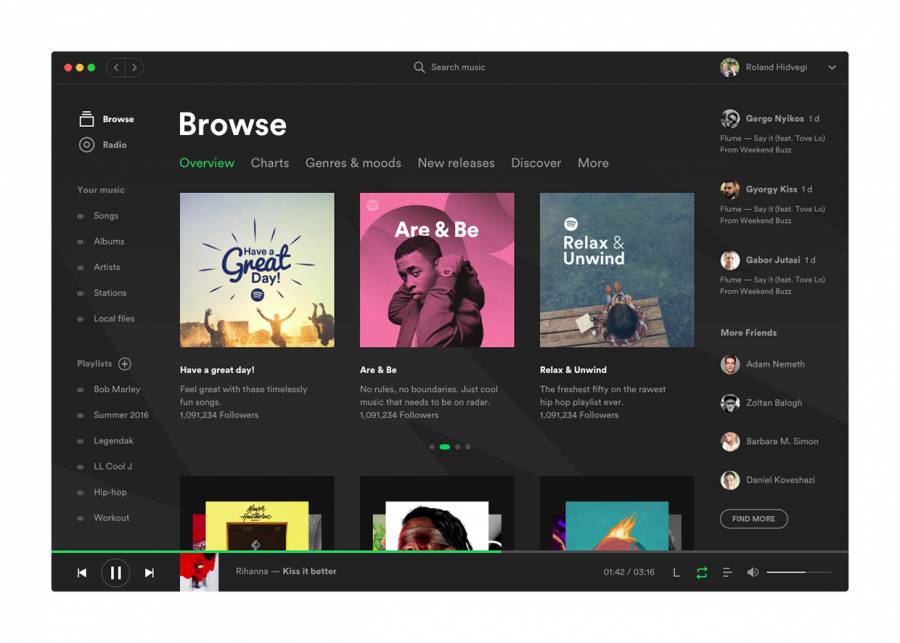900x643 pixels.
Task: Add a new playlist with plus icon
Action: click(125, 364)
